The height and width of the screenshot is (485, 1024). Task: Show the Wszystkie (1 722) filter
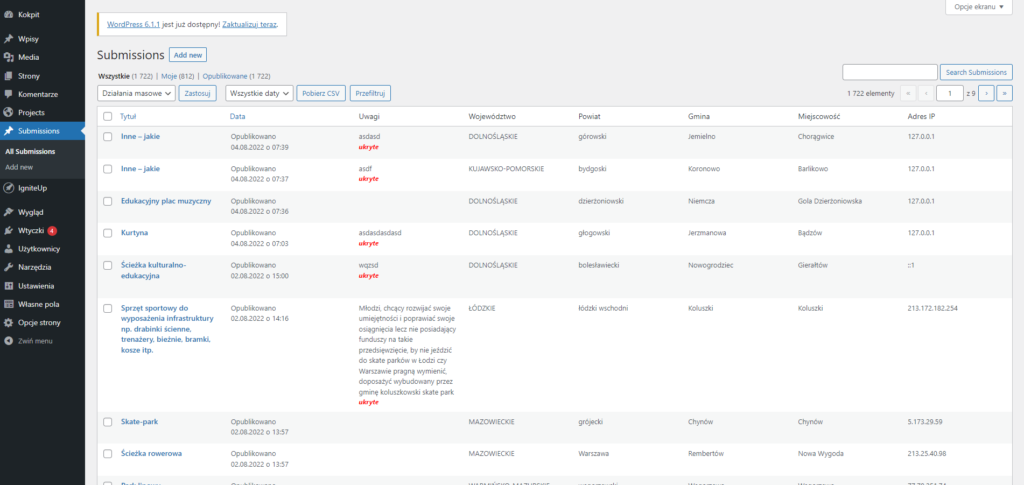(x=125, y=76)
